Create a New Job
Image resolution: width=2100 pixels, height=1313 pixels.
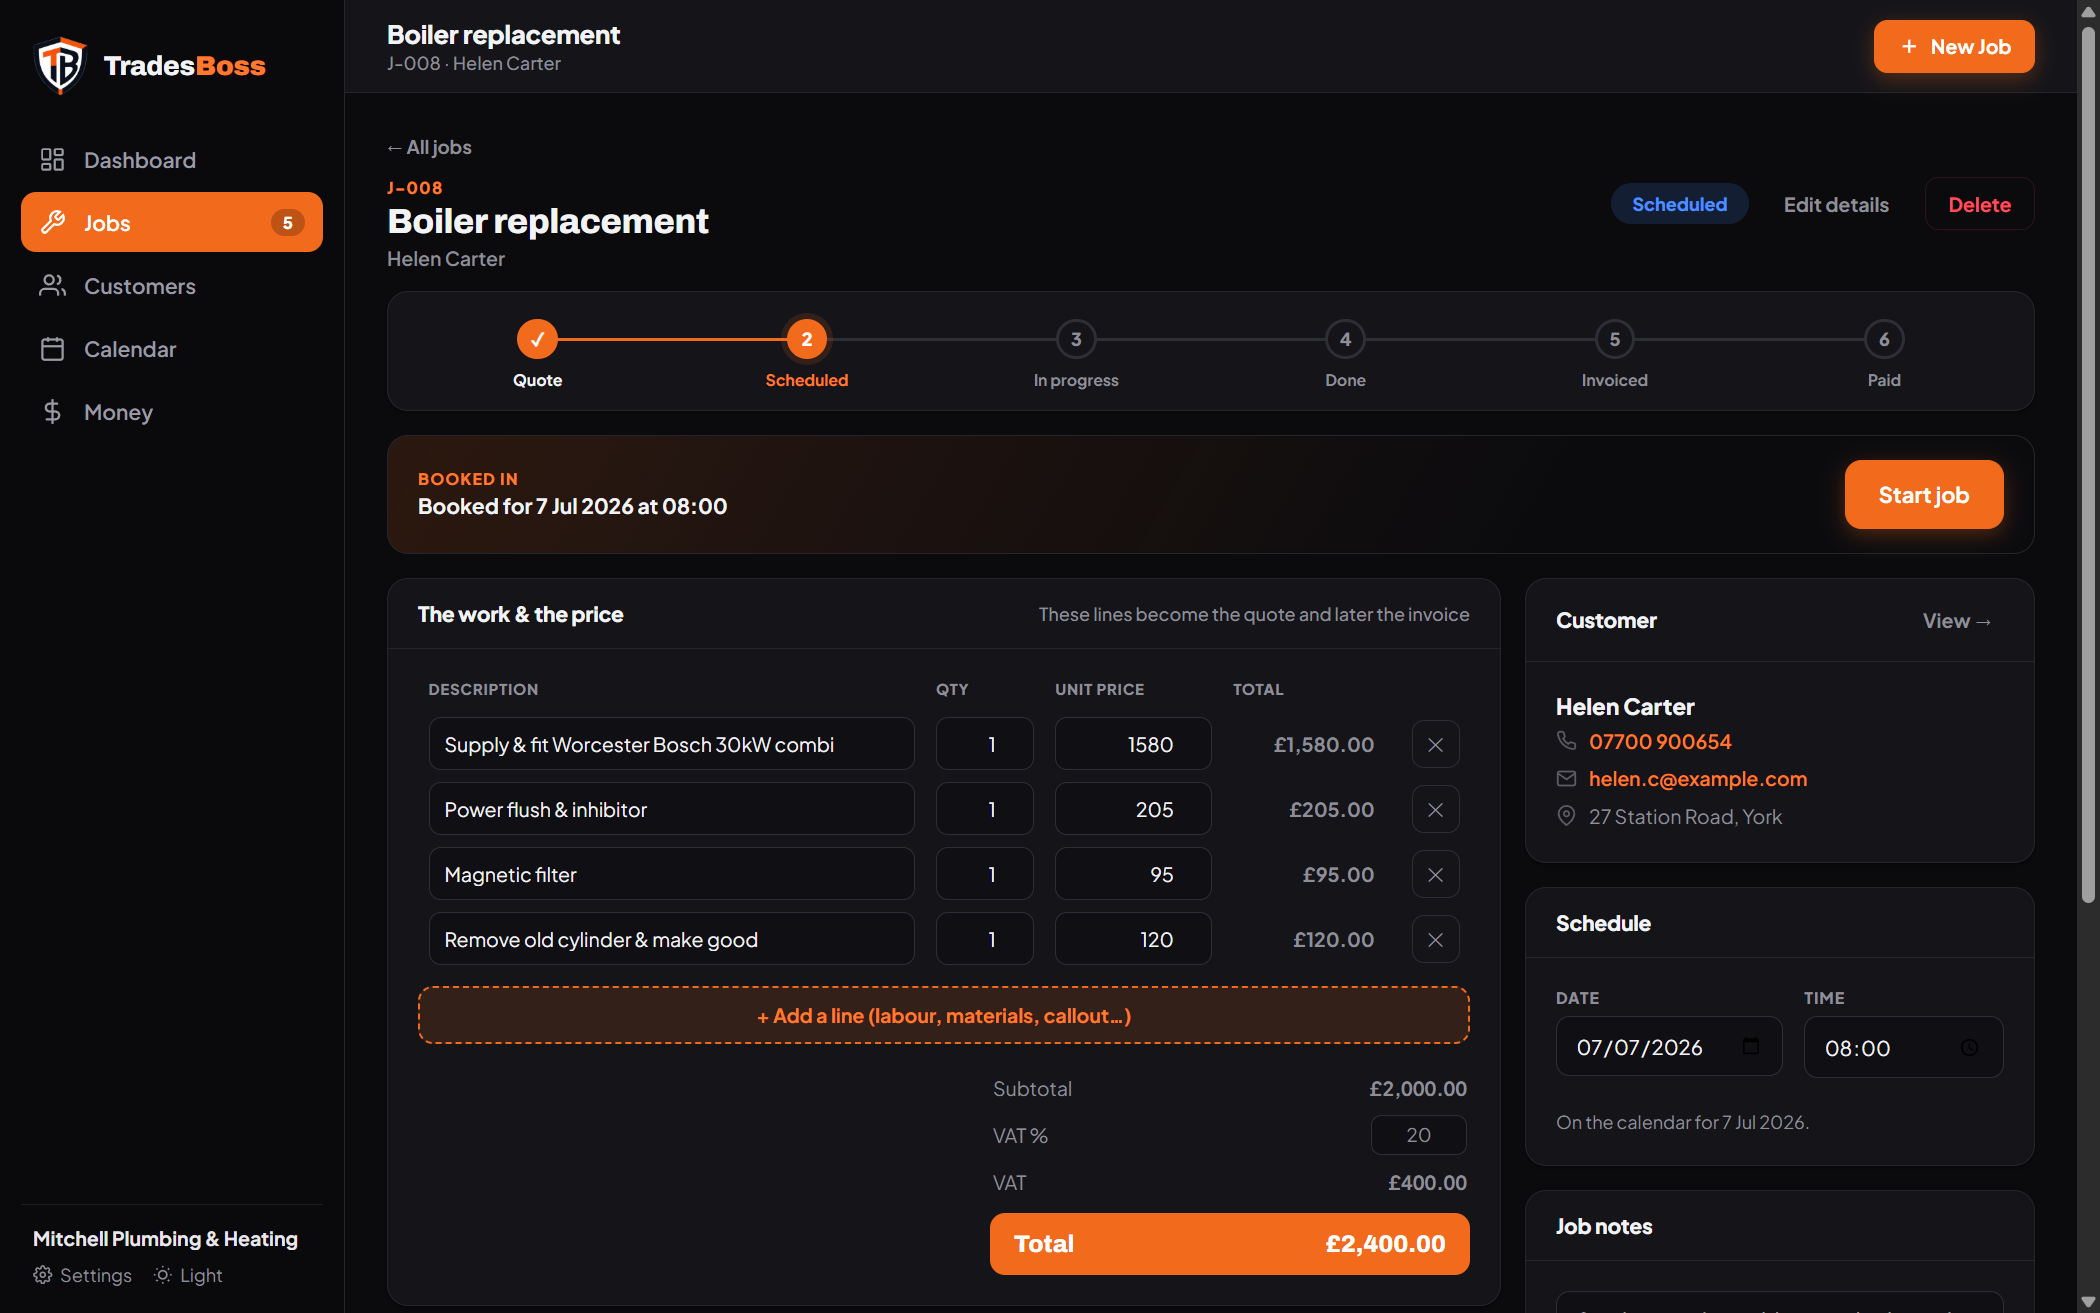click(x=1953, y=47)
